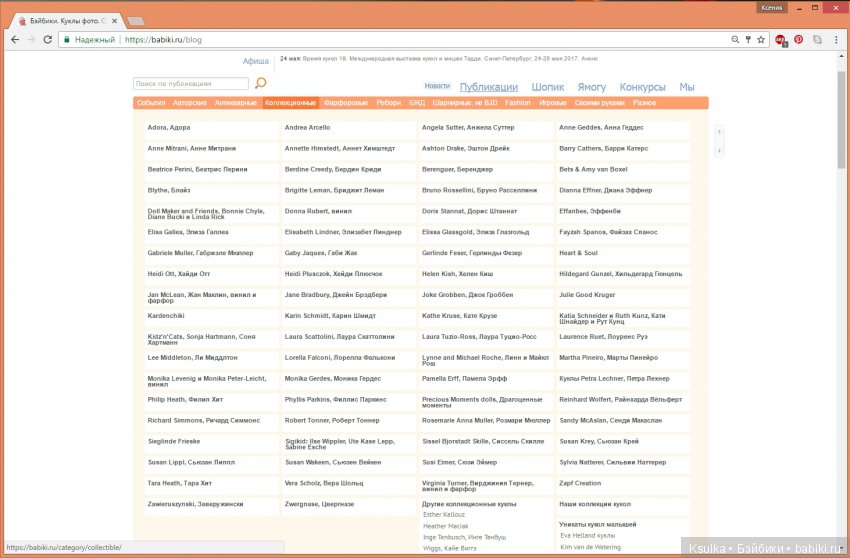
Task: Open the Chrome three-dot menu
Action: coord(837,40)
